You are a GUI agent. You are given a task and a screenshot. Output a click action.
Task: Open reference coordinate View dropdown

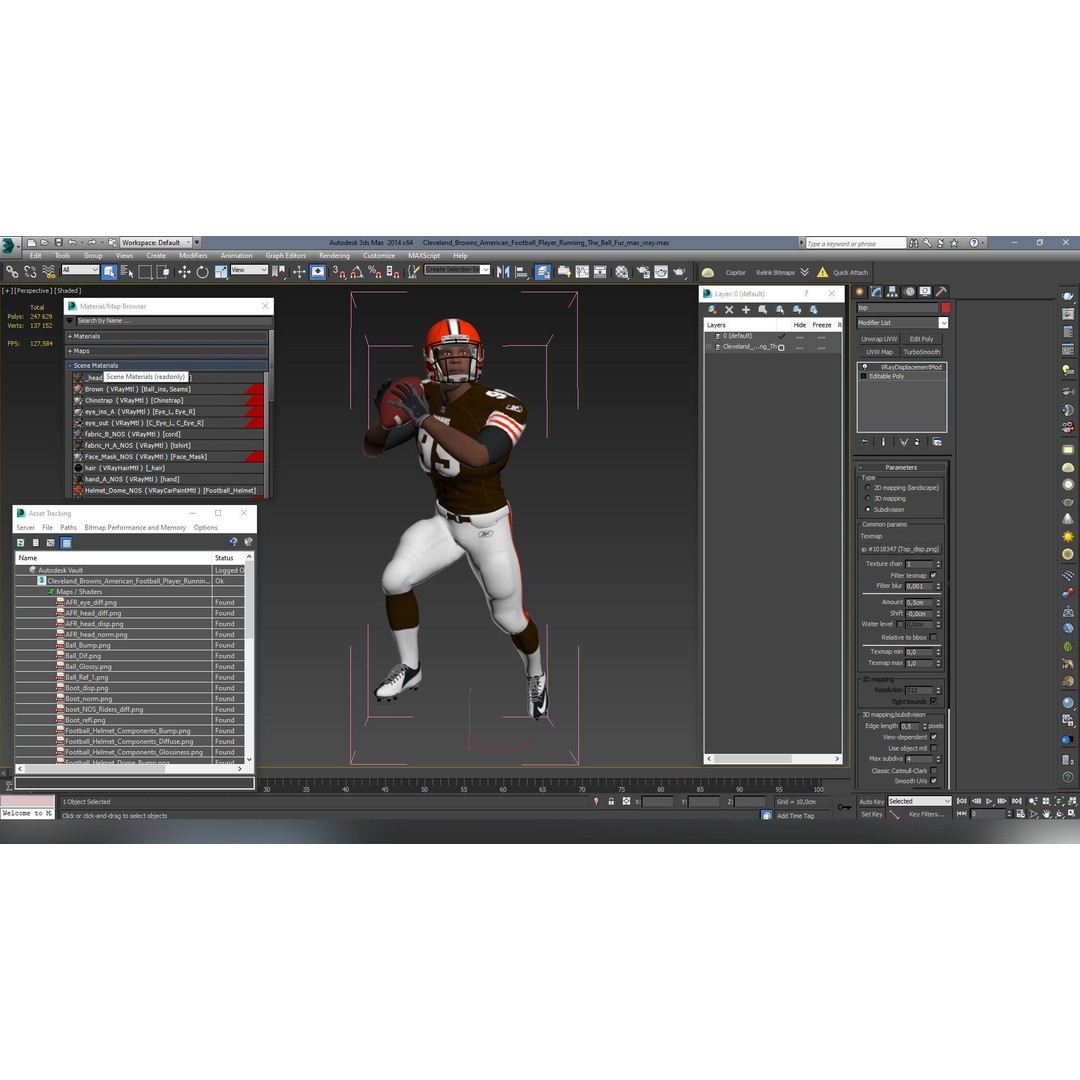[x=249, y=270]
